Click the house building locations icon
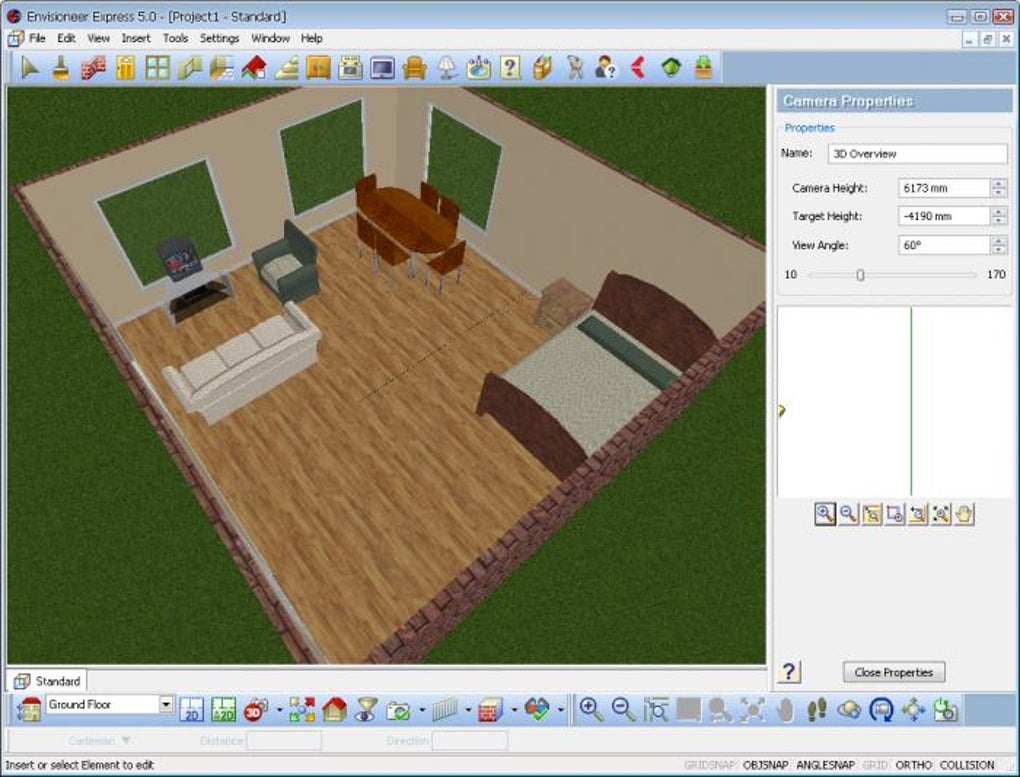This screenshot has height=777, width=1020. click(334, 709)
